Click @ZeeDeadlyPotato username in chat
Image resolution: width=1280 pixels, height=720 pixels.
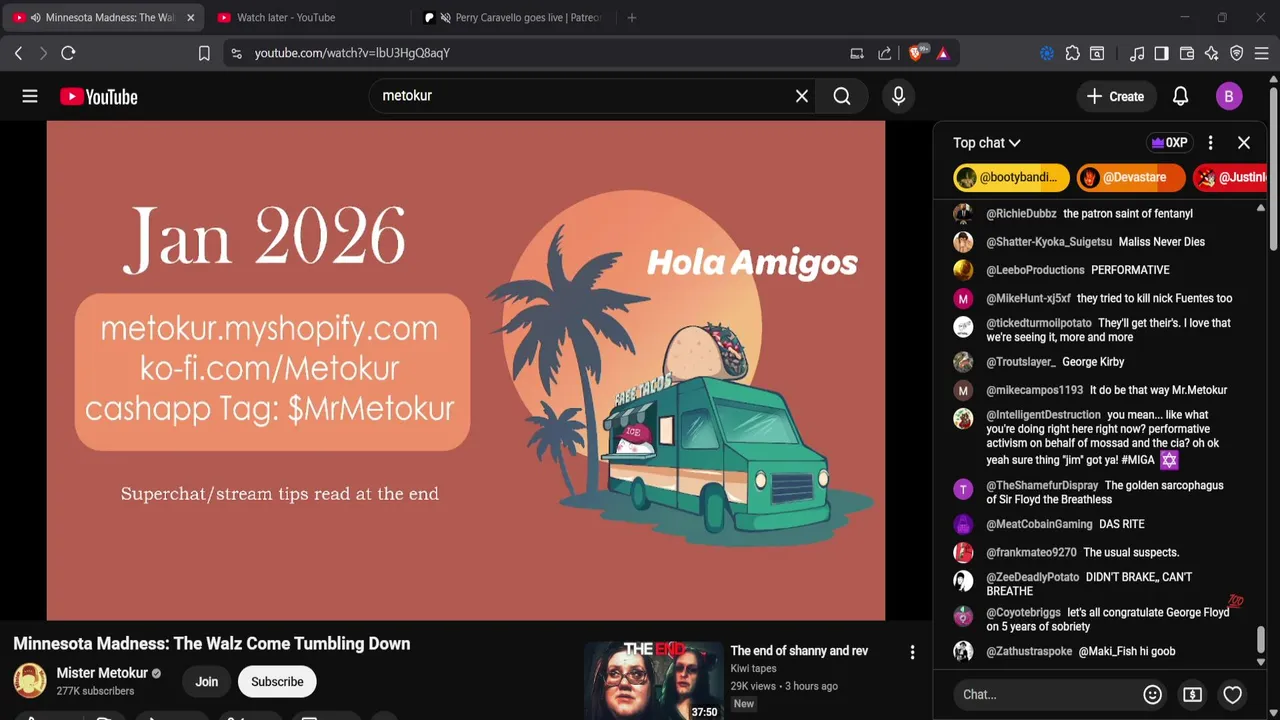[1033, 577]
